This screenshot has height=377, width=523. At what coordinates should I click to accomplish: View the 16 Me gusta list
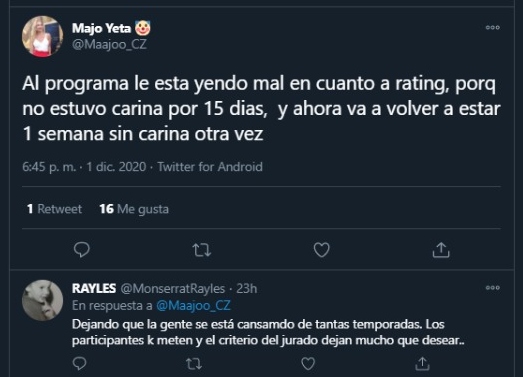(134, 209)
